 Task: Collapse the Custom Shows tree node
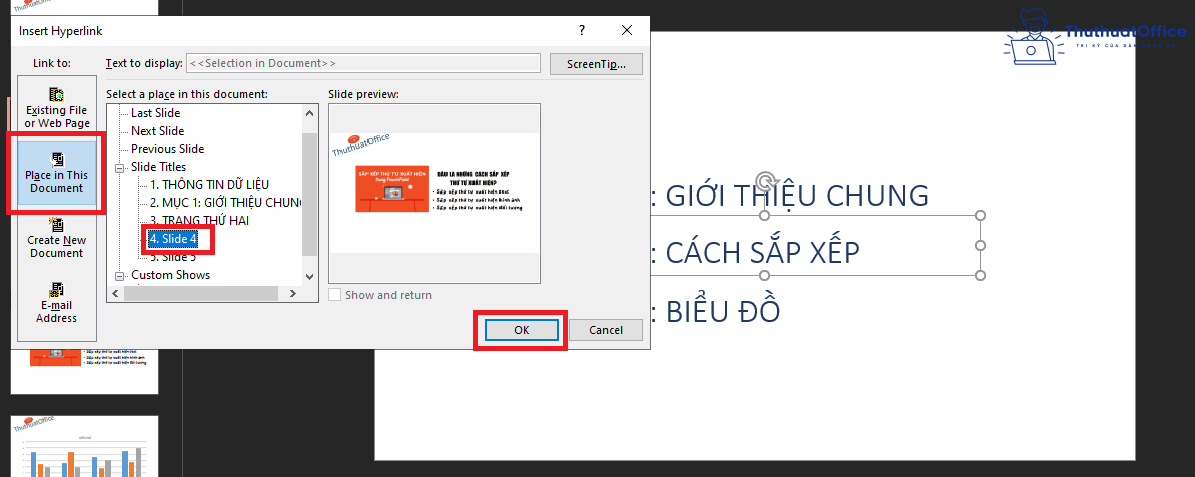[119, 275]
